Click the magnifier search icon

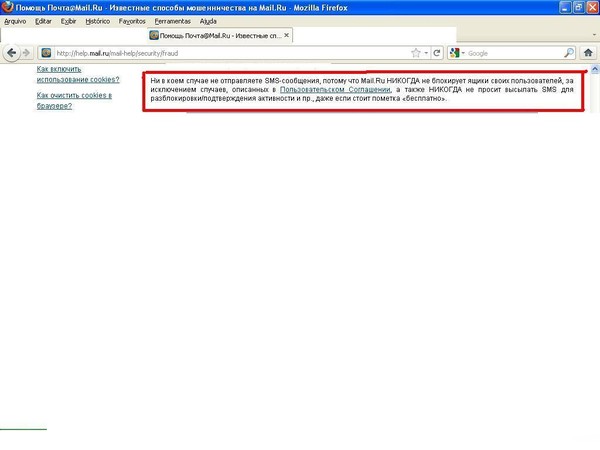click(x=569, y=53)
